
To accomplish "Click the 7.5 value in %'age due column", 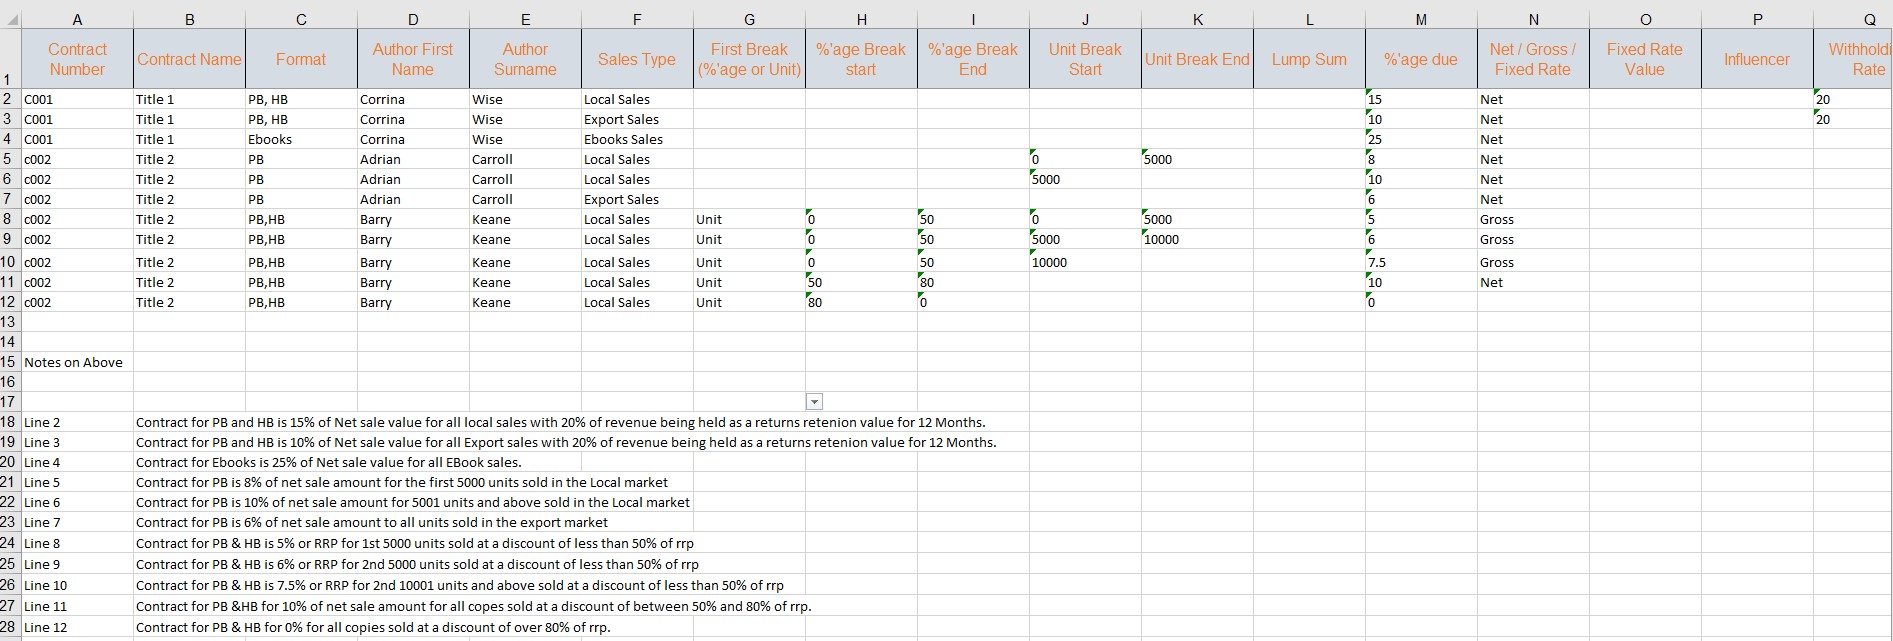I will [1377, 262].
